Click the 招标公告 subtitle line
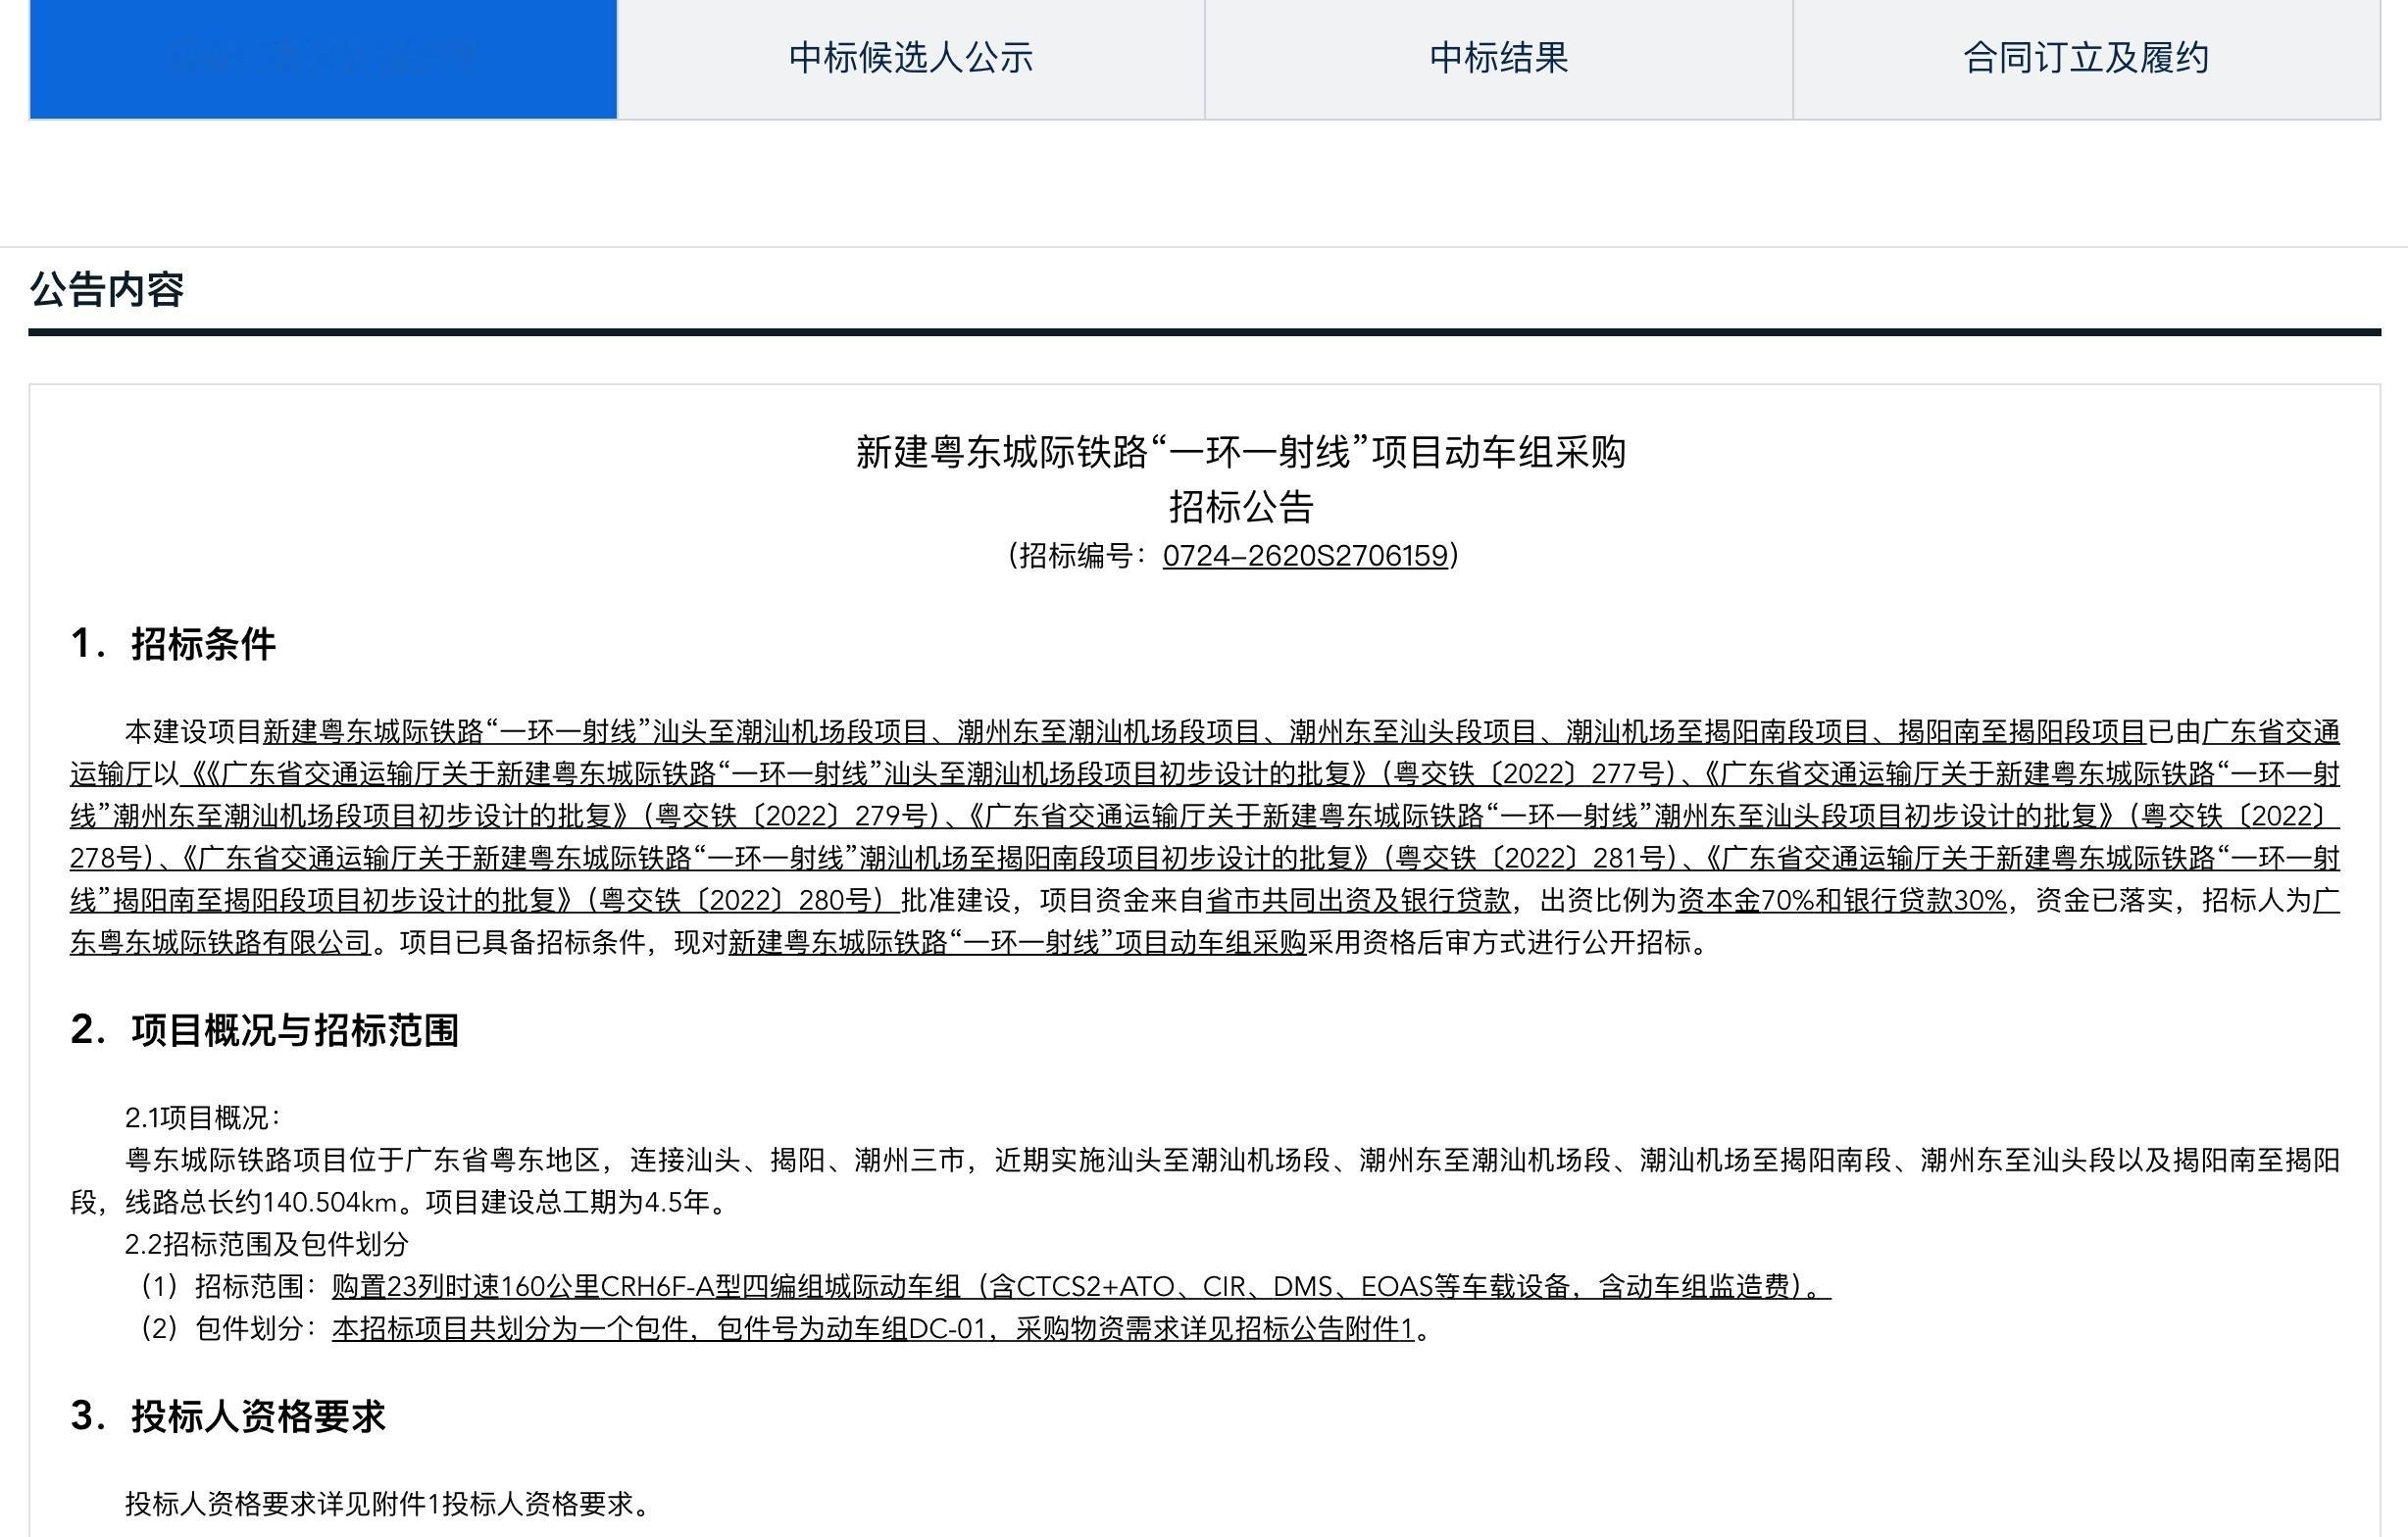The height and width of the screenshot is (1537, 2408). (x=1241, y=506)
